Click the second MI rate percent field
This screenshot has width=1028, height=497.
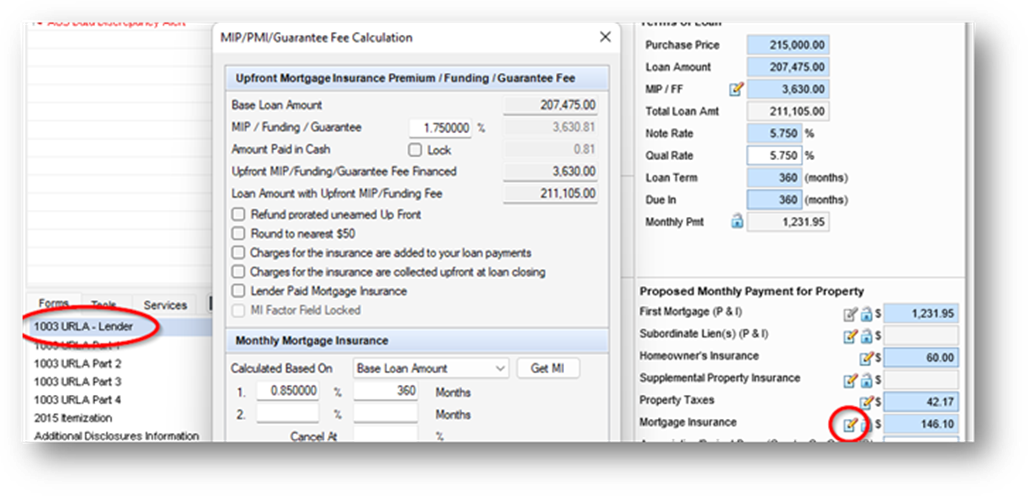pos(287,414)
